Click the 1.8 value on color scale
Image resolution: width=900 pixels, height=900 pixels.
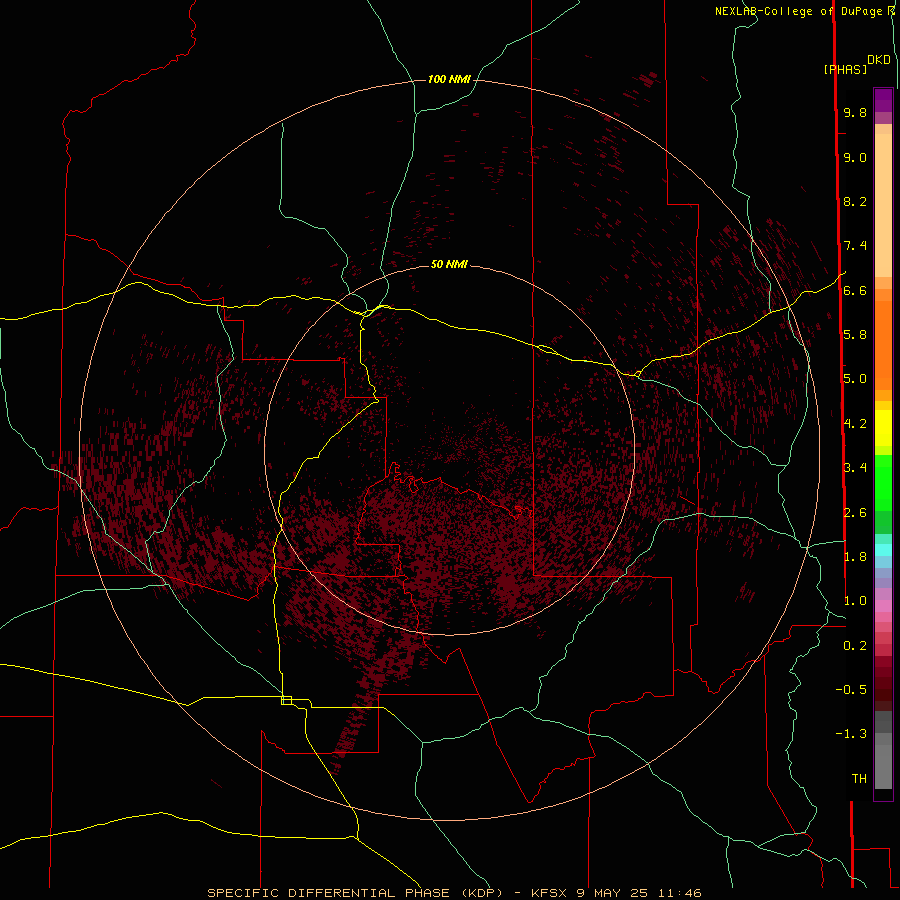855,557
